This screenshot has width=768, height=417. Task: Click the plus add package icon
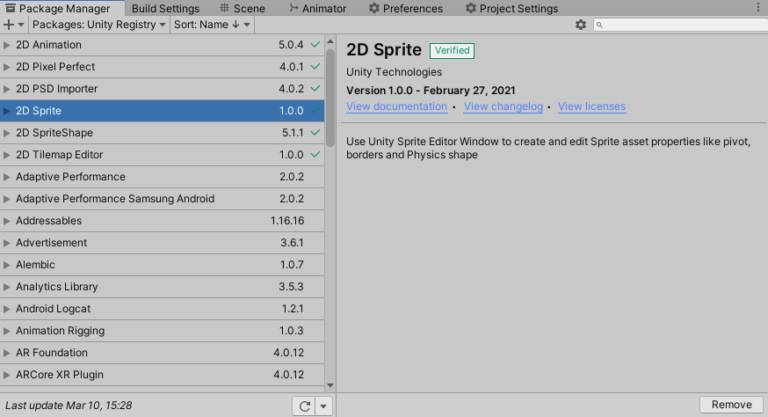click(x=9, y=25)
